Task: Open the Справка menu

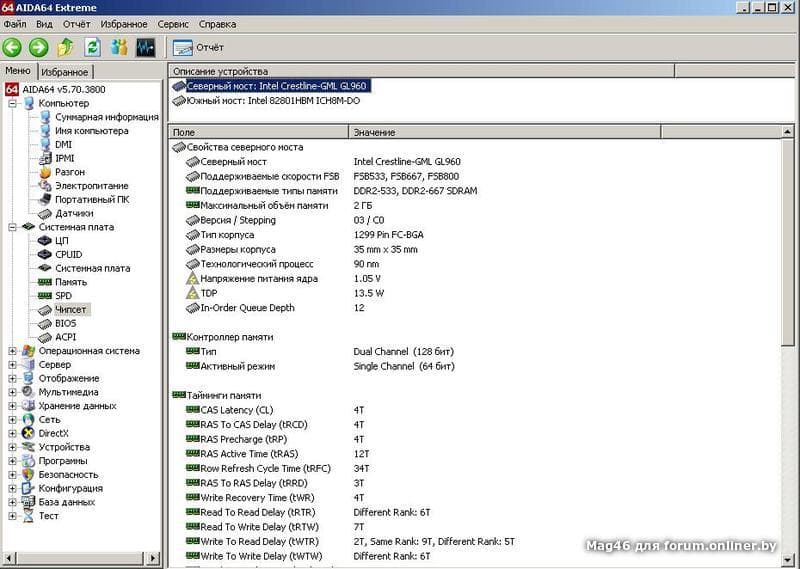Action: (x=217, y=23)
